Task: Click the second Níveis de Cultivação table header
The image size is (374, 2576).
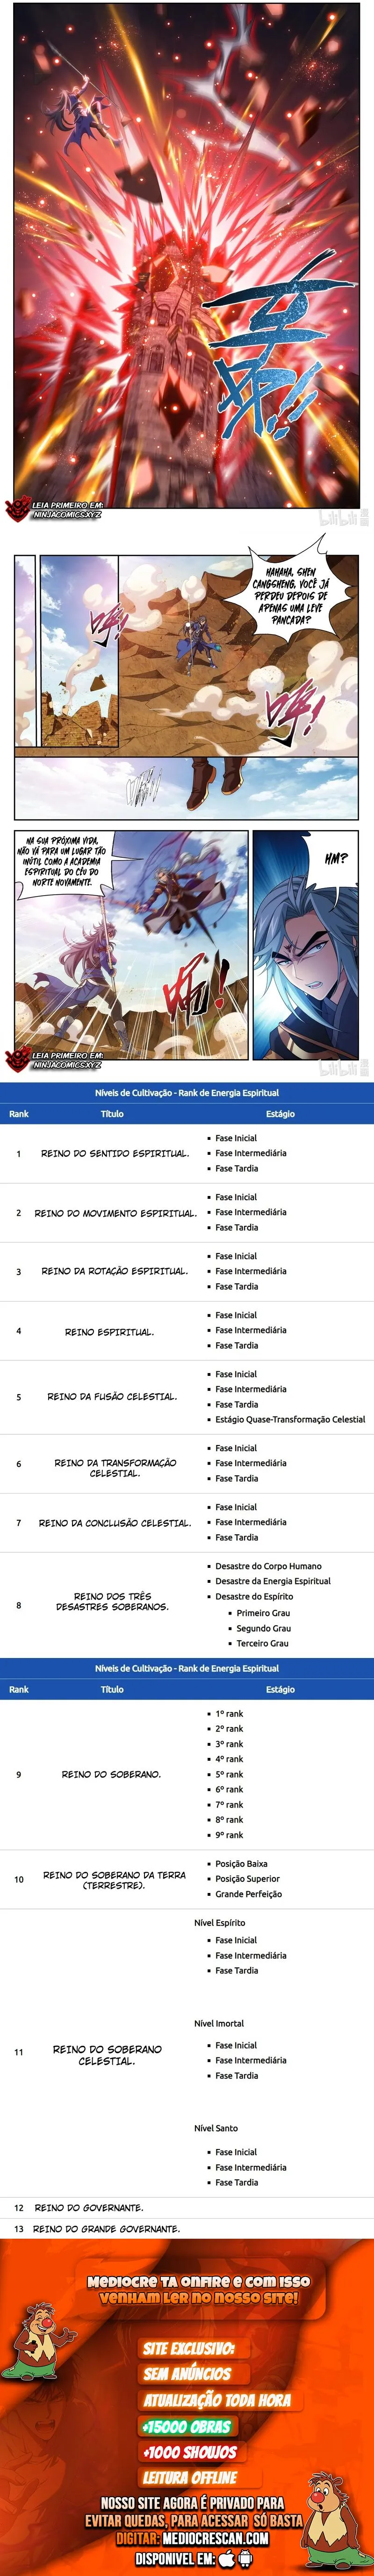Action: (x=187, y=1668)
